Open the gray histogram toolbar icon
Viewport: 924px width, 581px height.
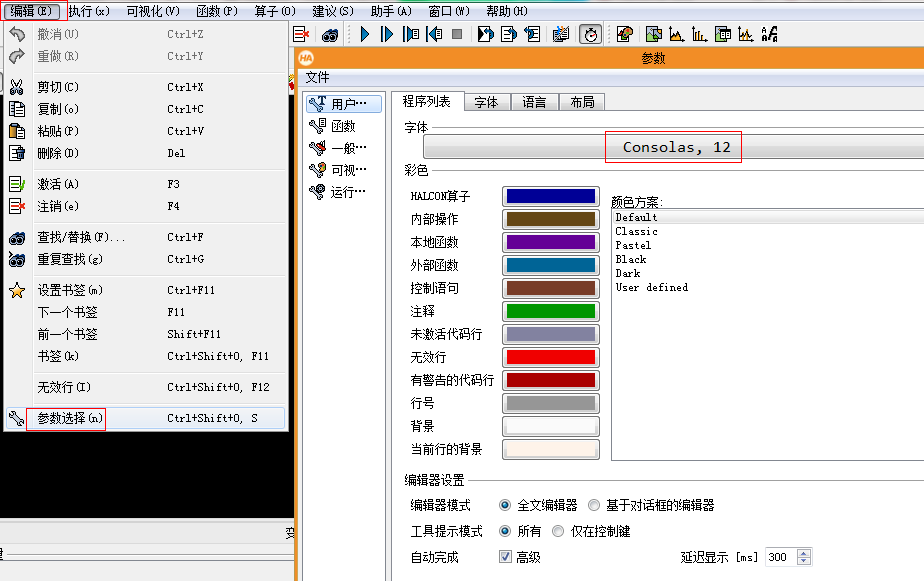(x=676, y=35)
